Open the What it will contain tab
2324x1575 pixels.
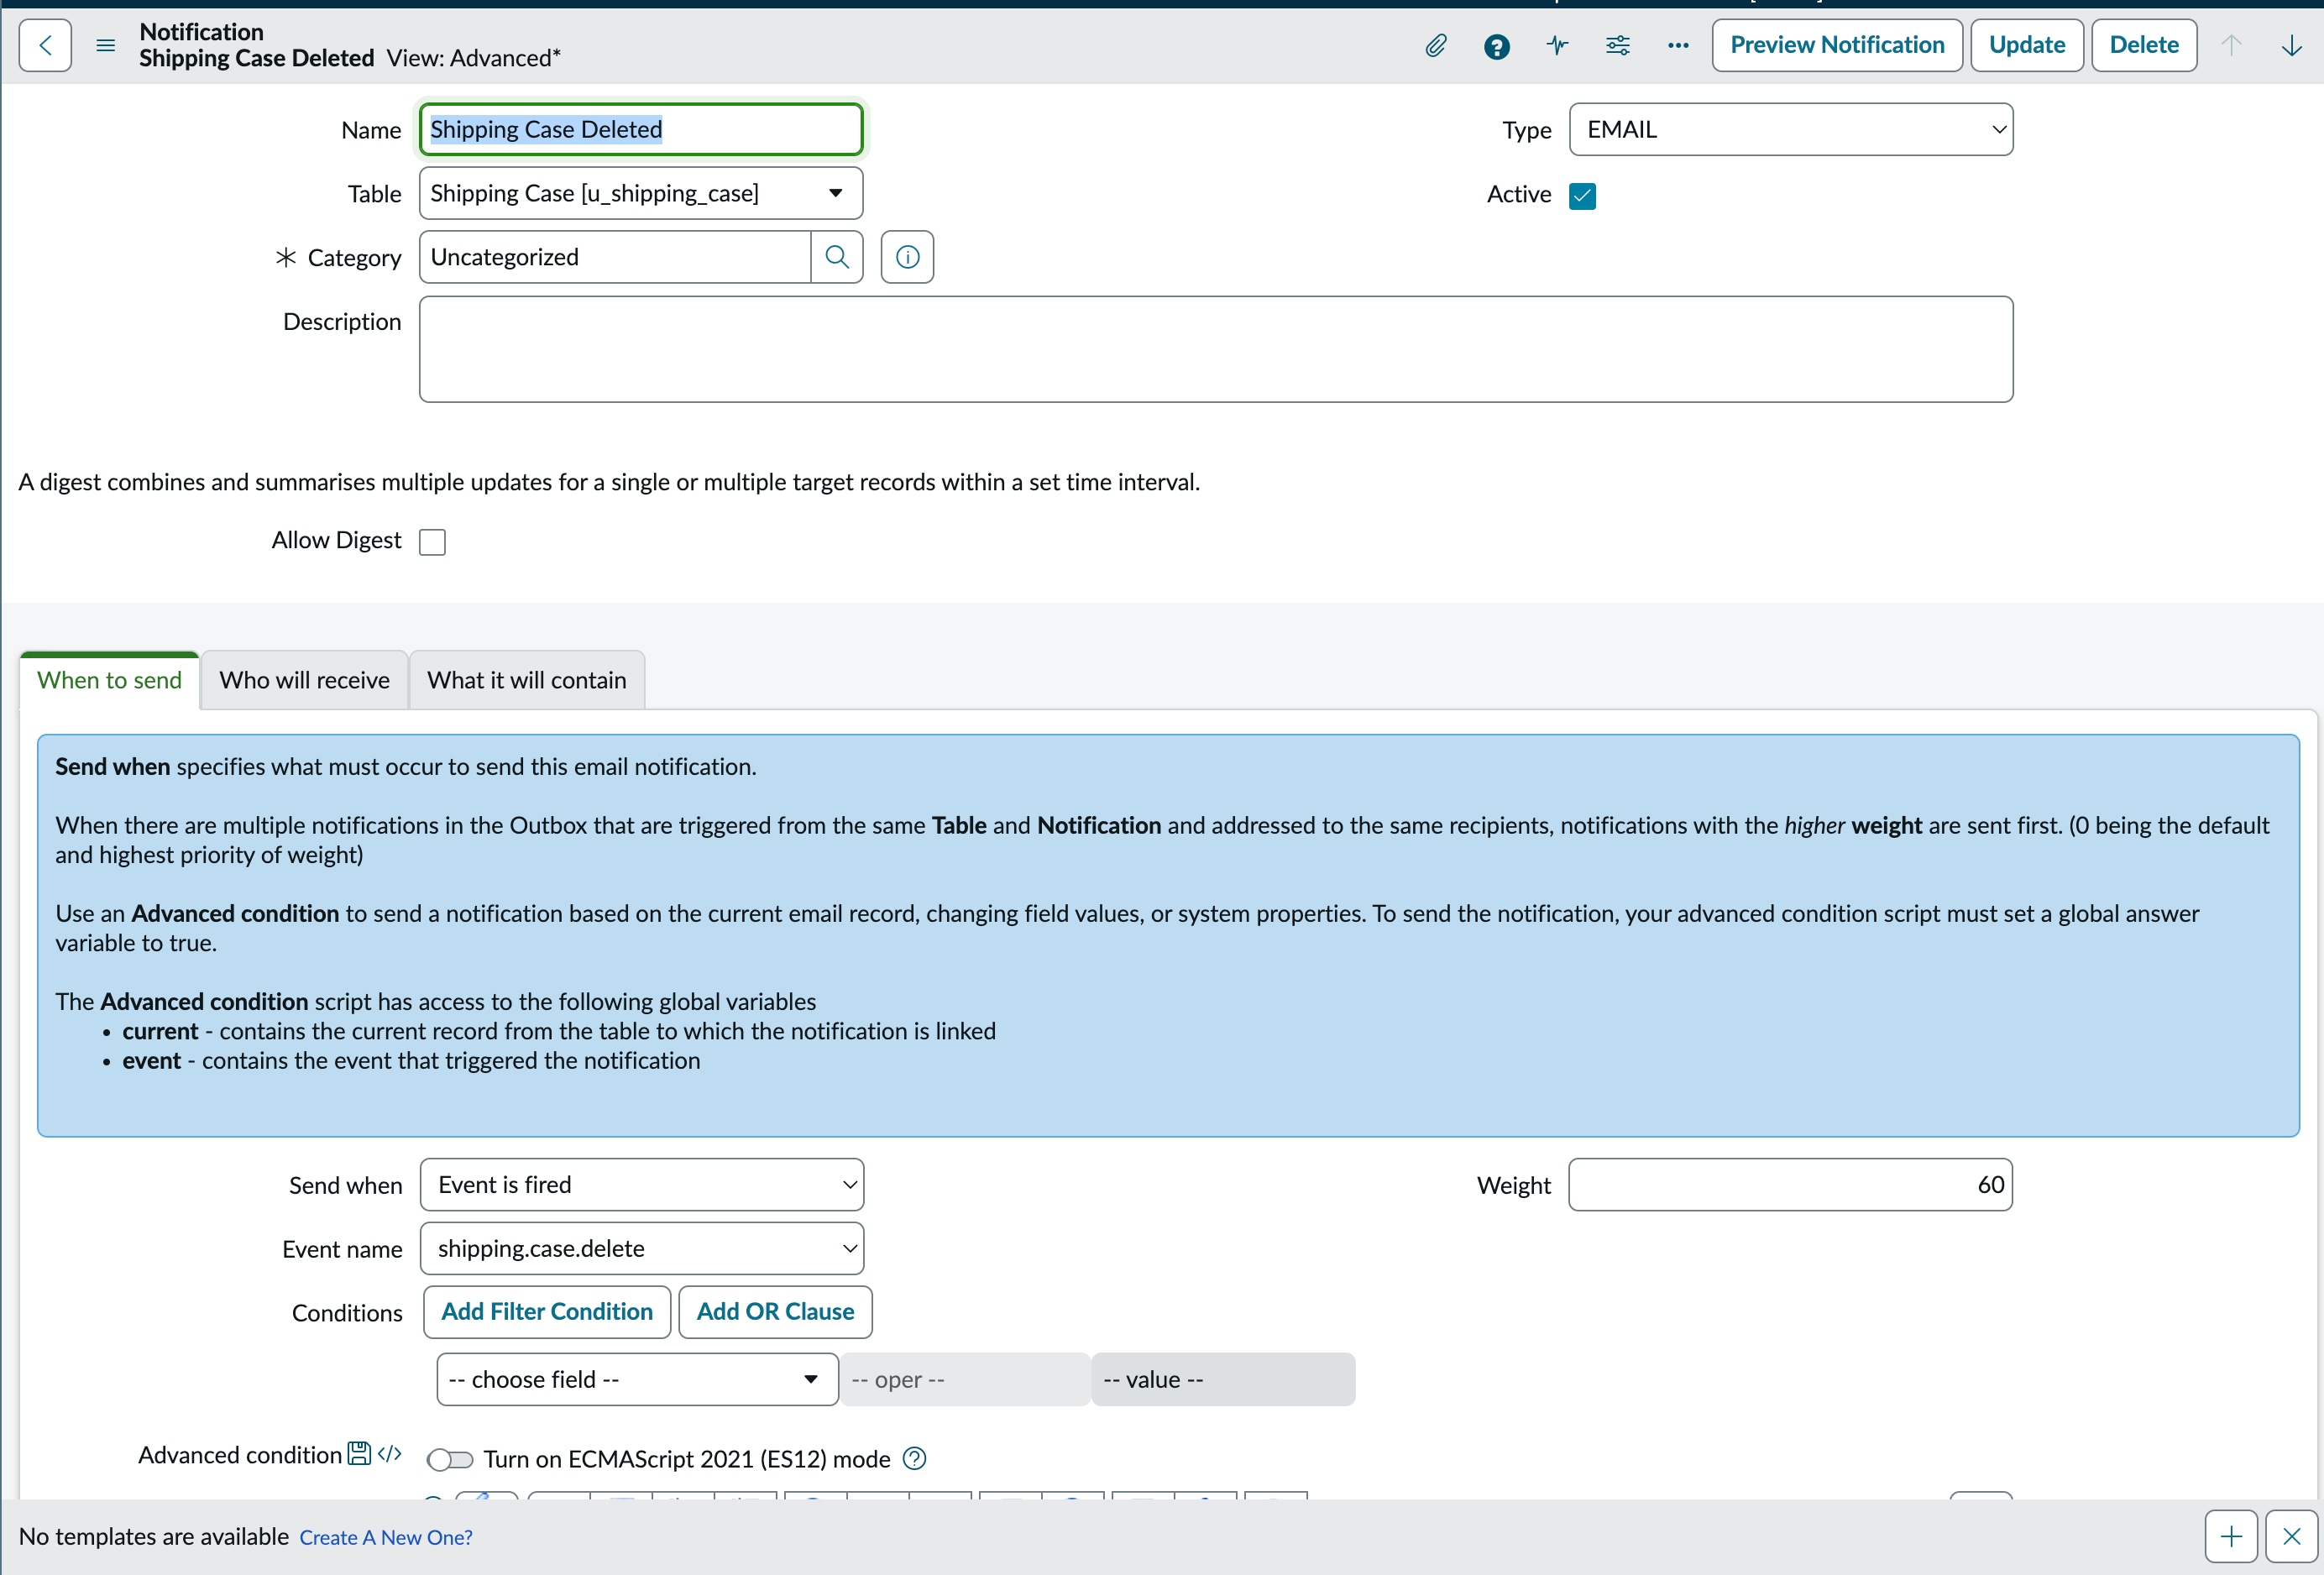(526, 680)
